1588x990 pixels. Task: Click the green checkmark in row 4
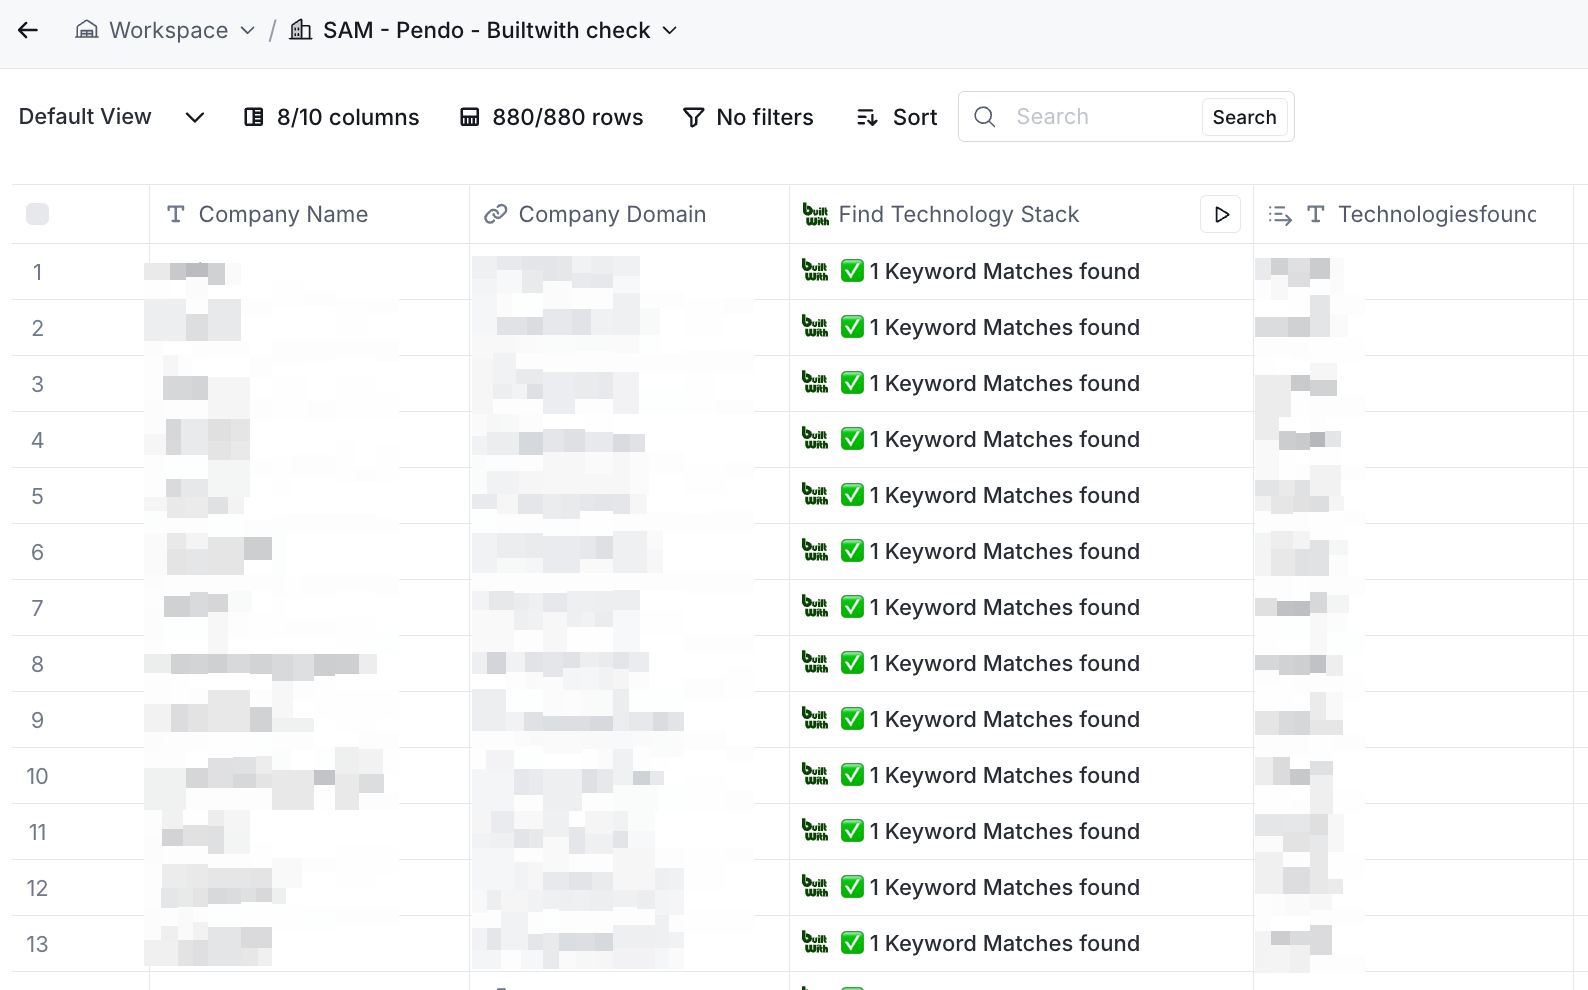pyautogui.click(x=852, y=439)
